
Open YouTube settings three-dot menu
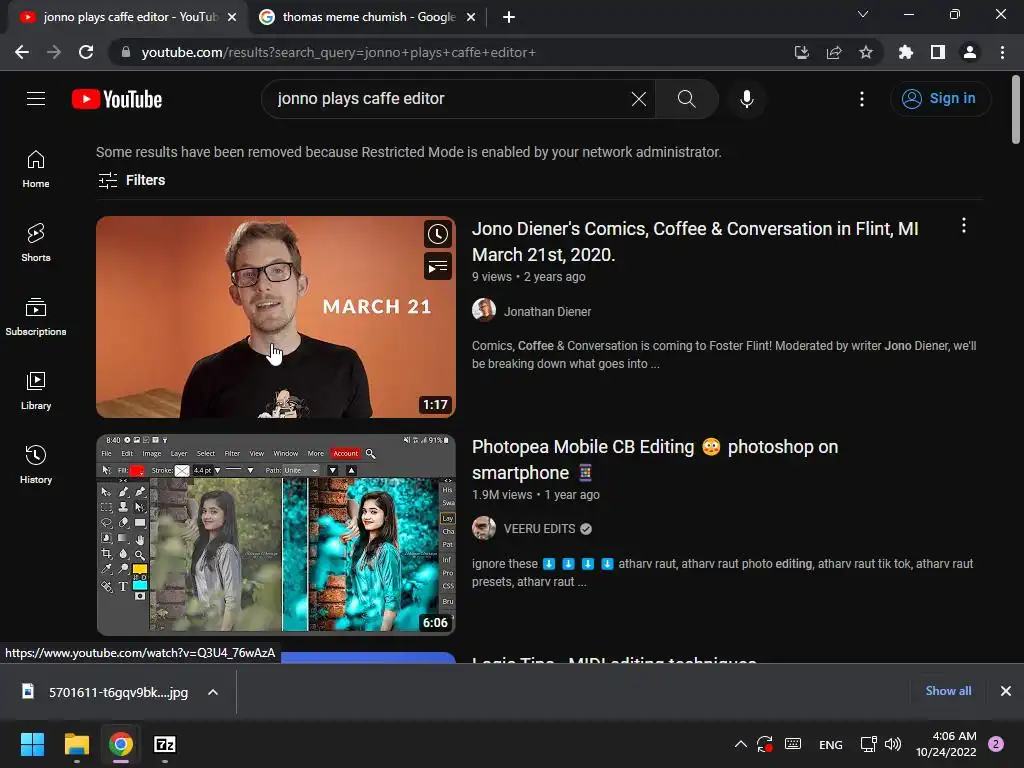(861, 99)
